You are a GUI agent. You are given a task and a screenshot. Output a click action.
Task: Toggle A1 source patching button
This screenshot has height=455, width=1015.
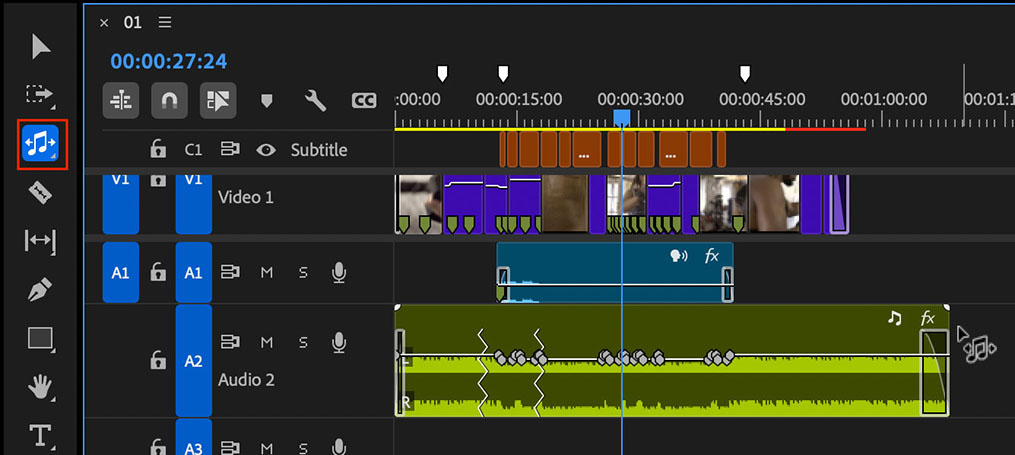121,272
